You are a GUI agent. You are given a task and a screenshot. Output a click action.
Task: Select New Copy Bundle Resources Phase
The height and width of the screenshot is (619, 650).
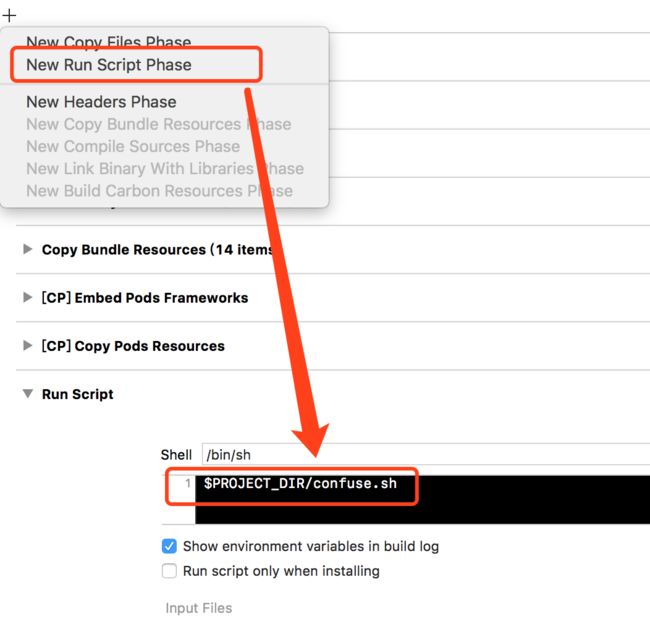[x=158, y=124]
